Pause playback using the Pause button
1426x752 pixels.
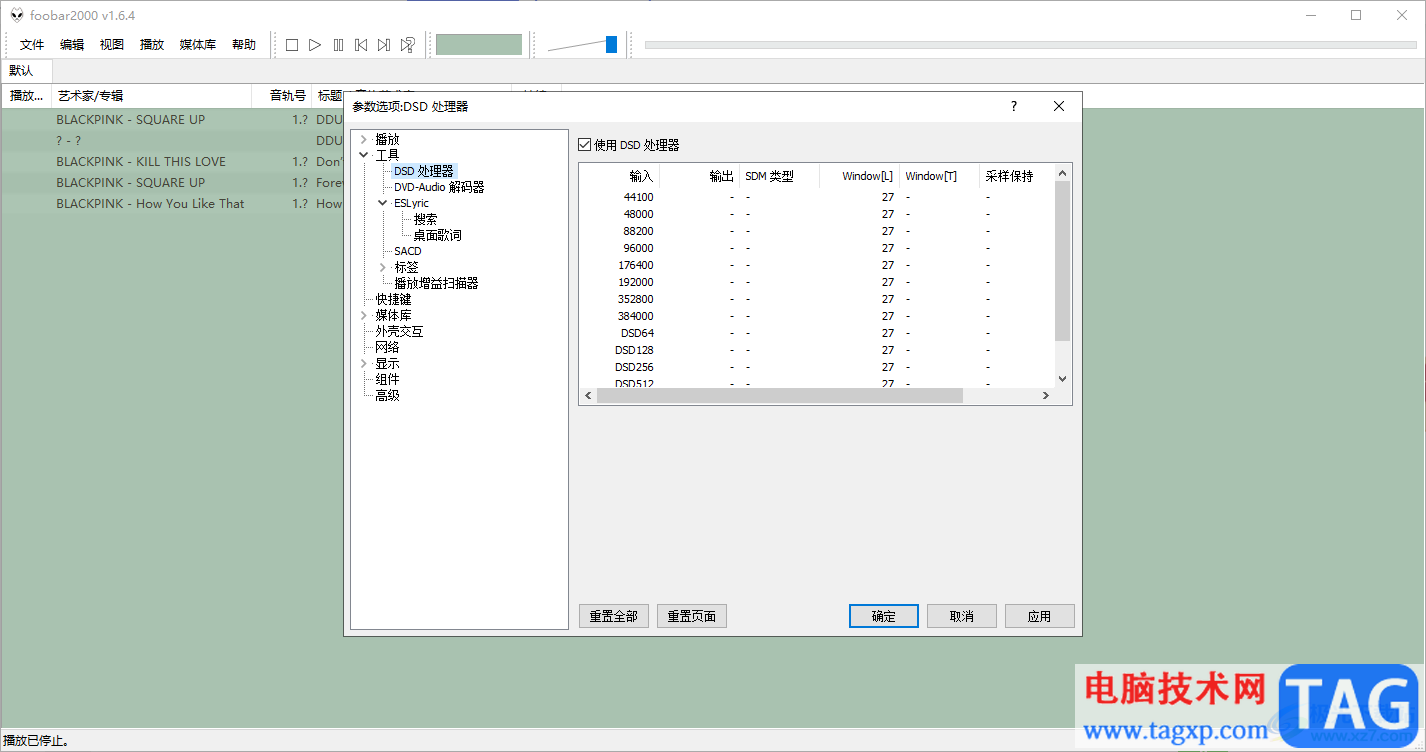[338, 45]
